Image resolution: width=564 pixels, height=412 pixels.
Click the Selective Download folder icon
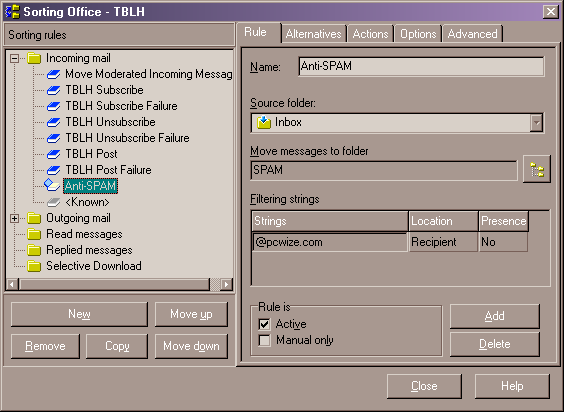pos(34,266)
